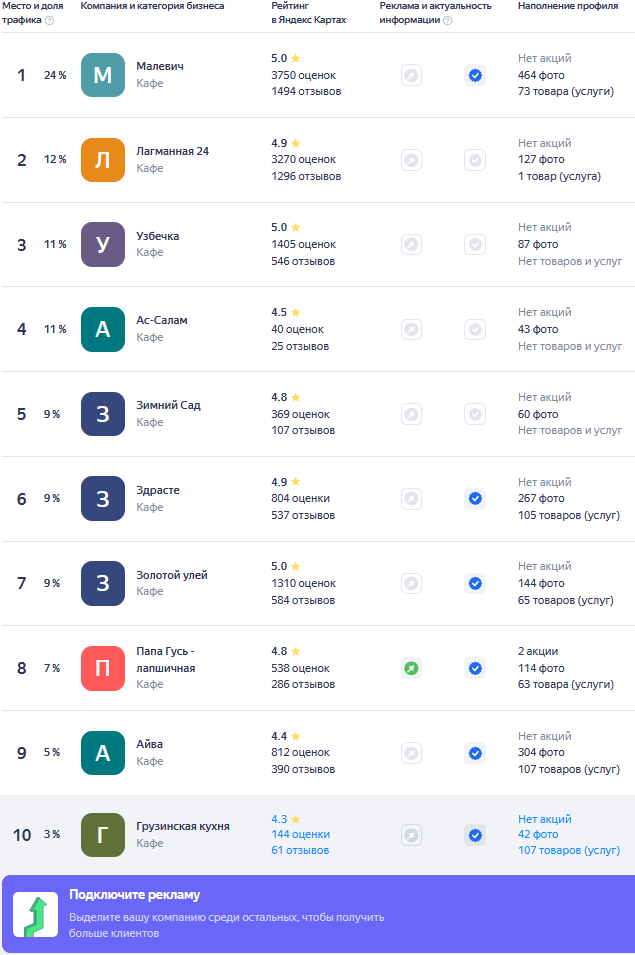
Task: Click the Лагманная 24 orange avatar
Action: [x=103, y=160]
